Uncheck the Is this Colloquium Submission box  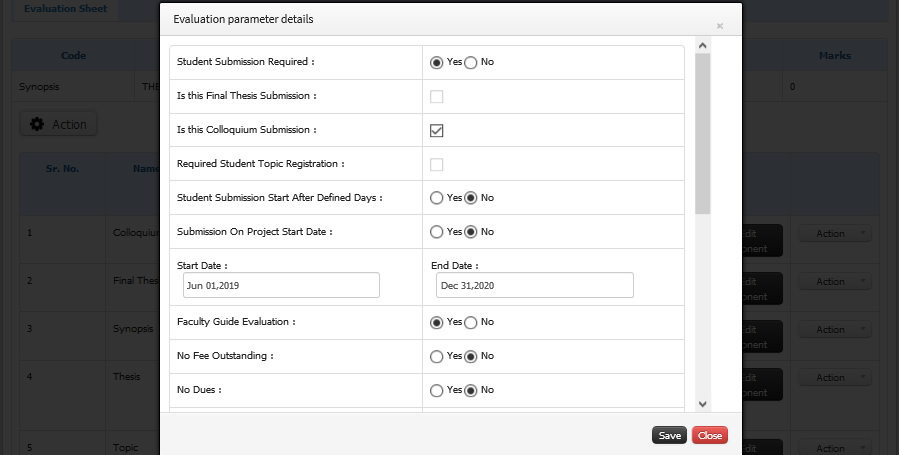[x=436, y=130]
